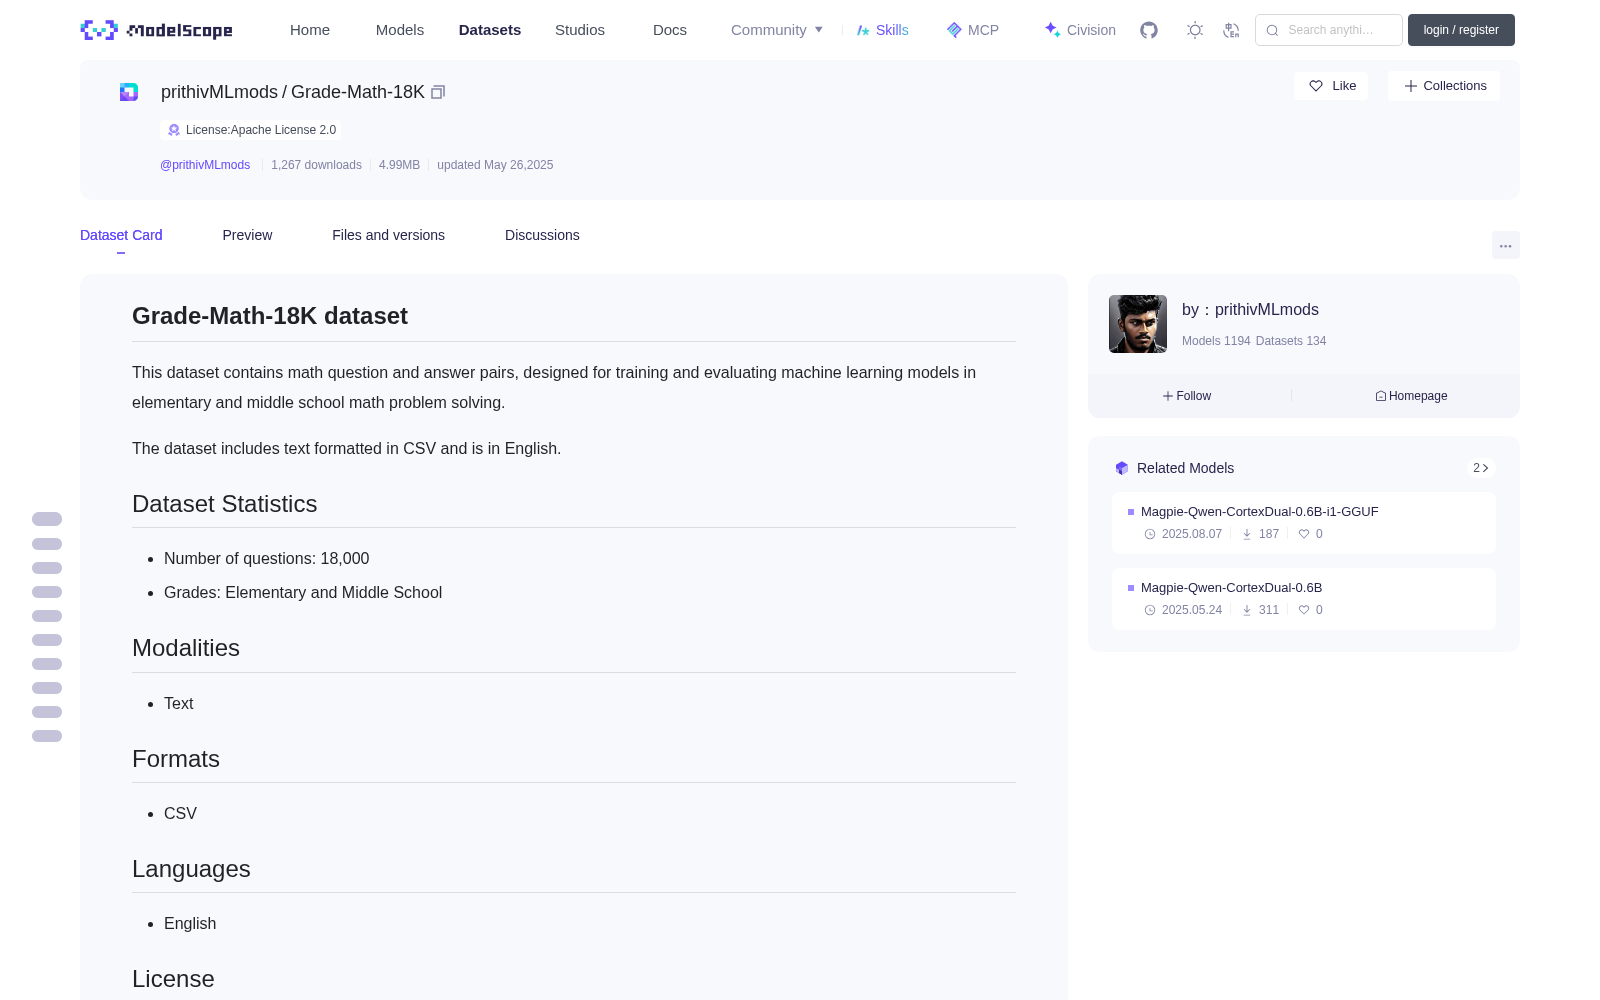
Task: Click the Languages heading
Action: pos(191,869)
